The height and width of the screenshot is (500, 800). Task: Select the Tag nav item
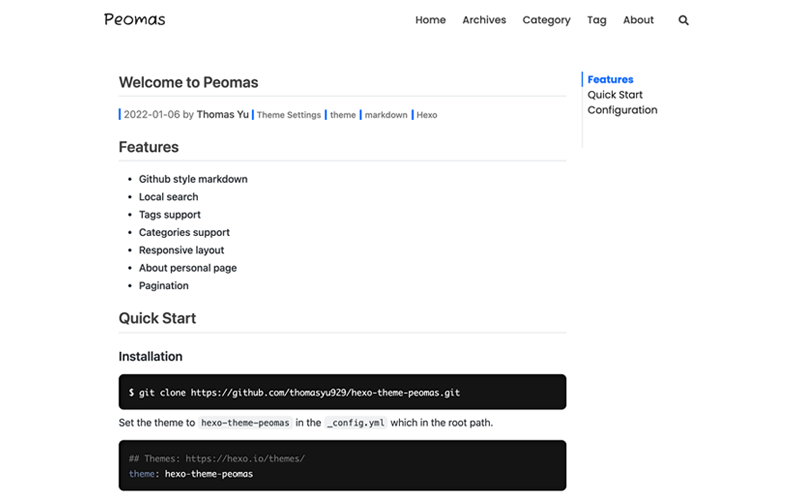[597, 20]
